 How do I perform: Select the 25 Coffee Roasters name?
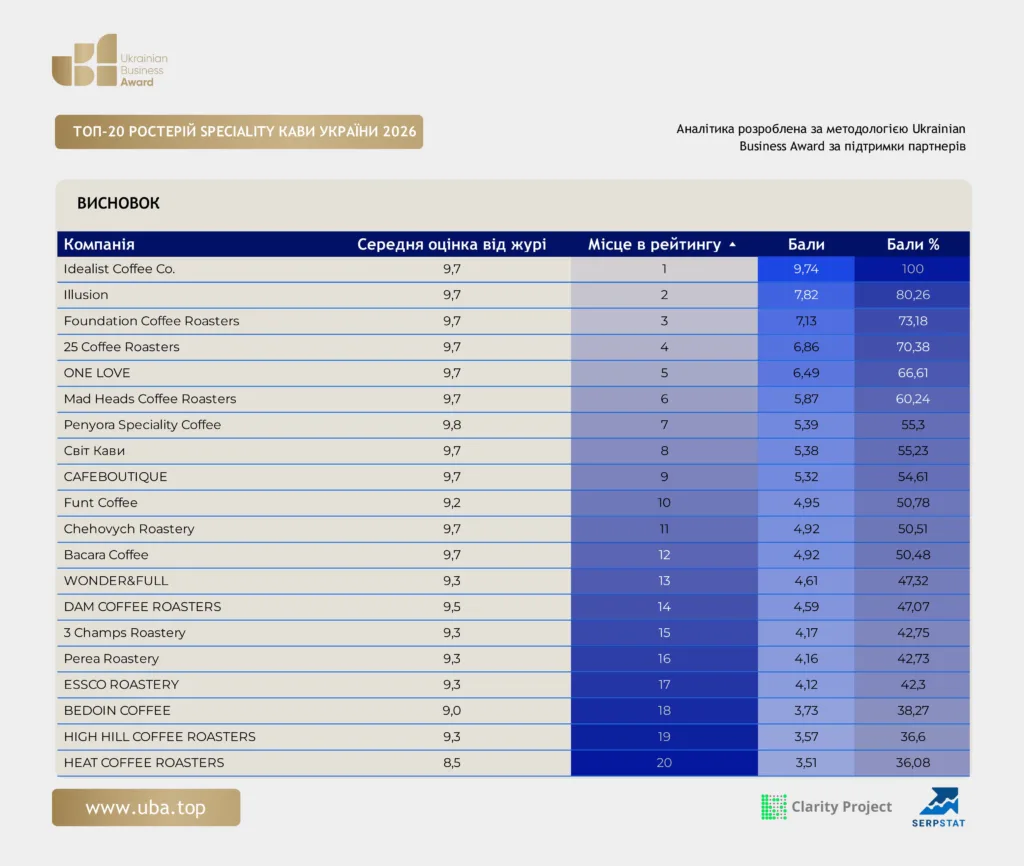(121, 347)
